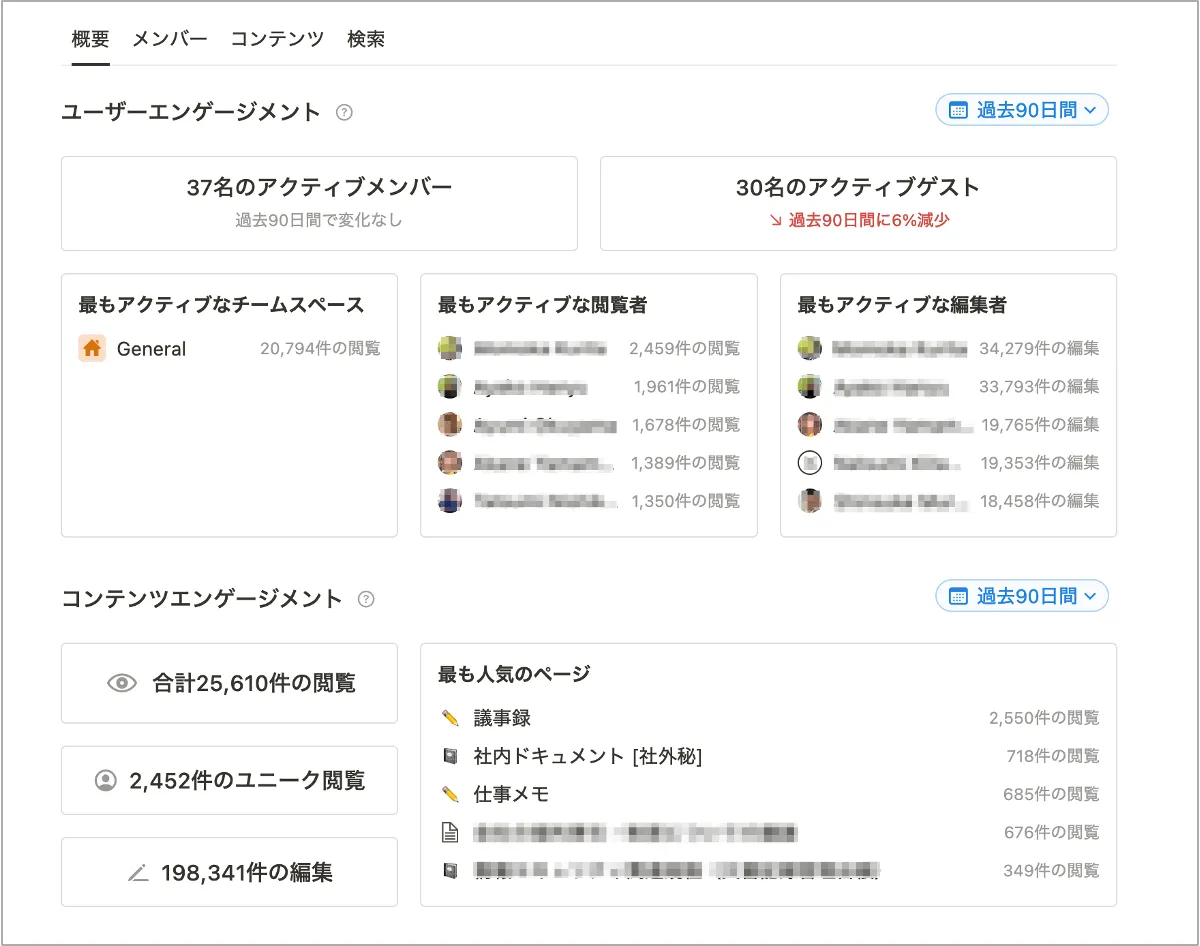The height and width of the screenshot is (946, 1200).
Task: Click avatar of editor with 19,765件の編集
Action: [x=810, y=424]
